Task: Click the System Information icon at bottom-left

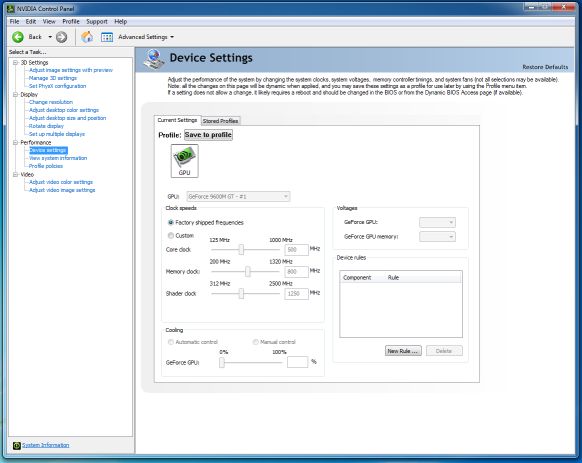Action: pos(17,445)
